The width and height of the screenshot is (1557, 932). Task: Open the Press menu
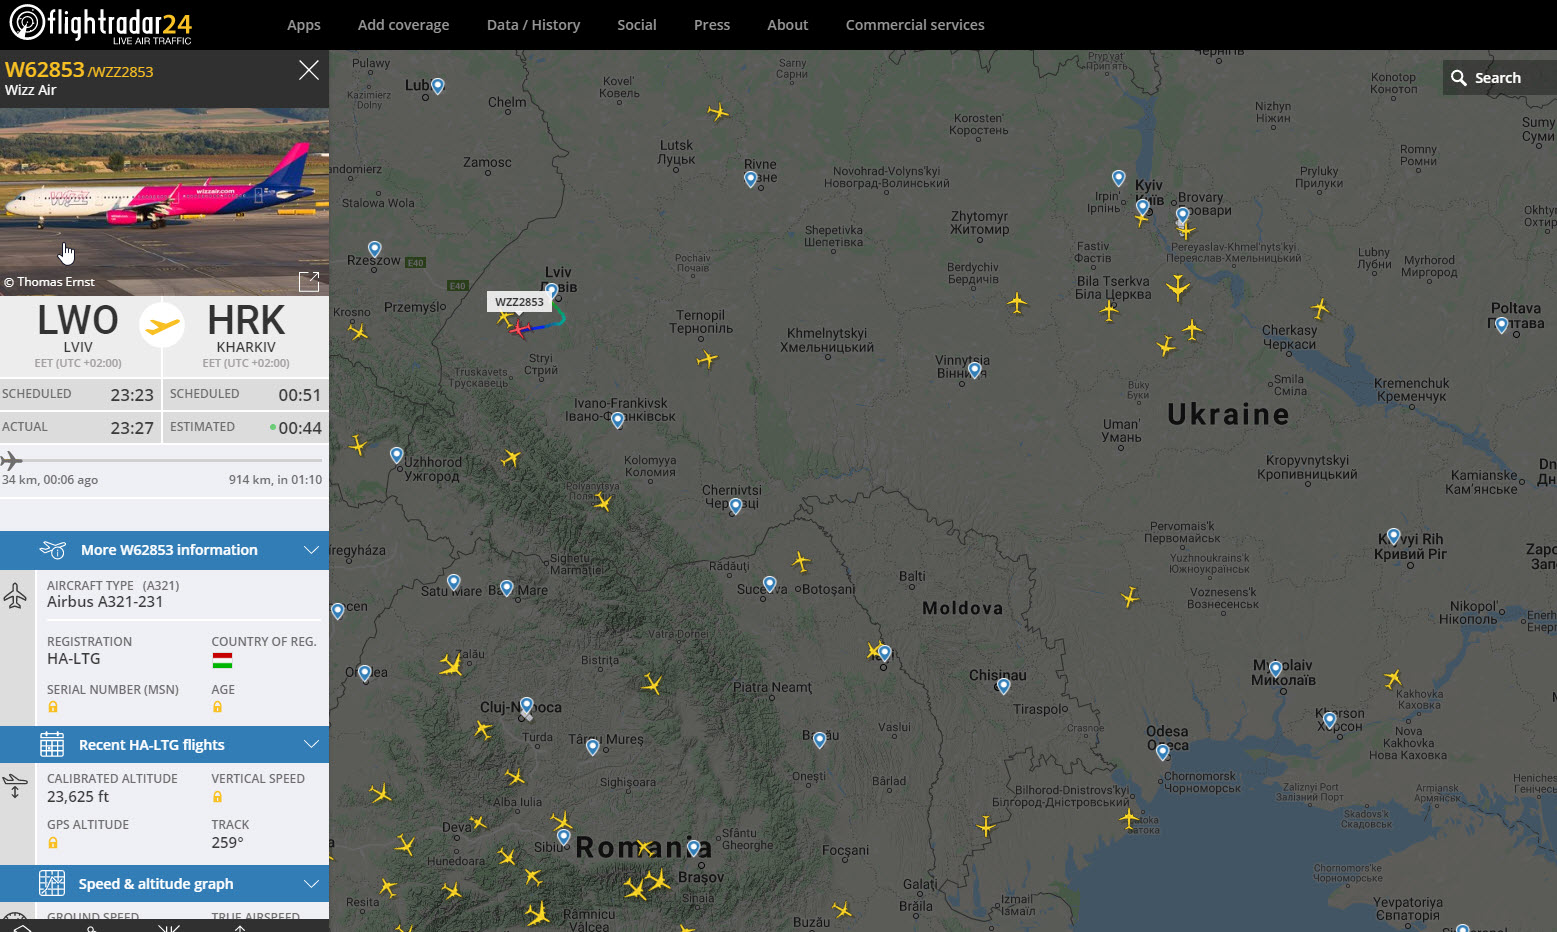[712, 25]
